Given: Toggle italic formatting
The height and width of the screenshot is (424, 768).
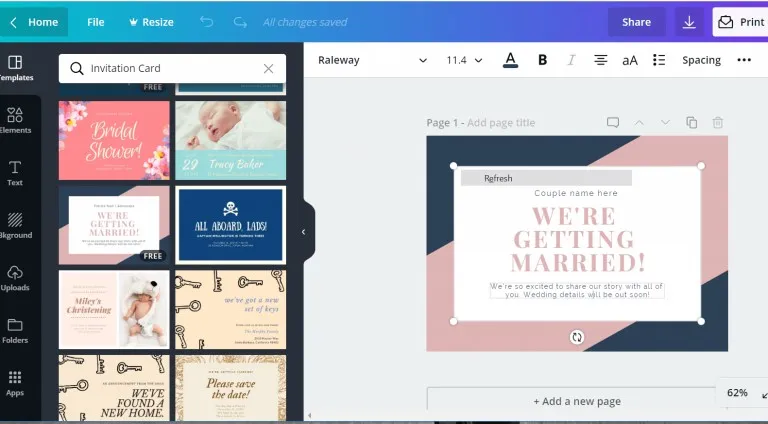Looking at the screenshot, I should [x=571, y=60].
